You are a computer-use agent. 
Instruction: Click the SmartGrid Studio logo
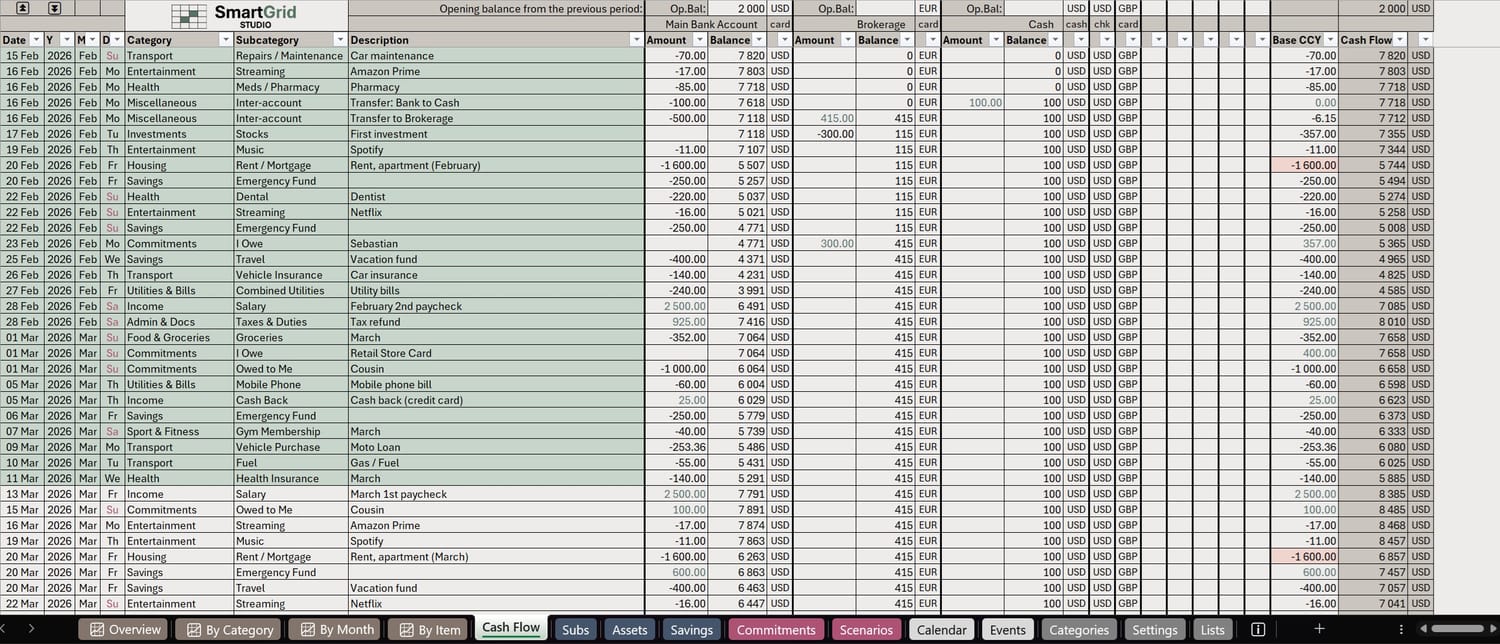[236, 16]
